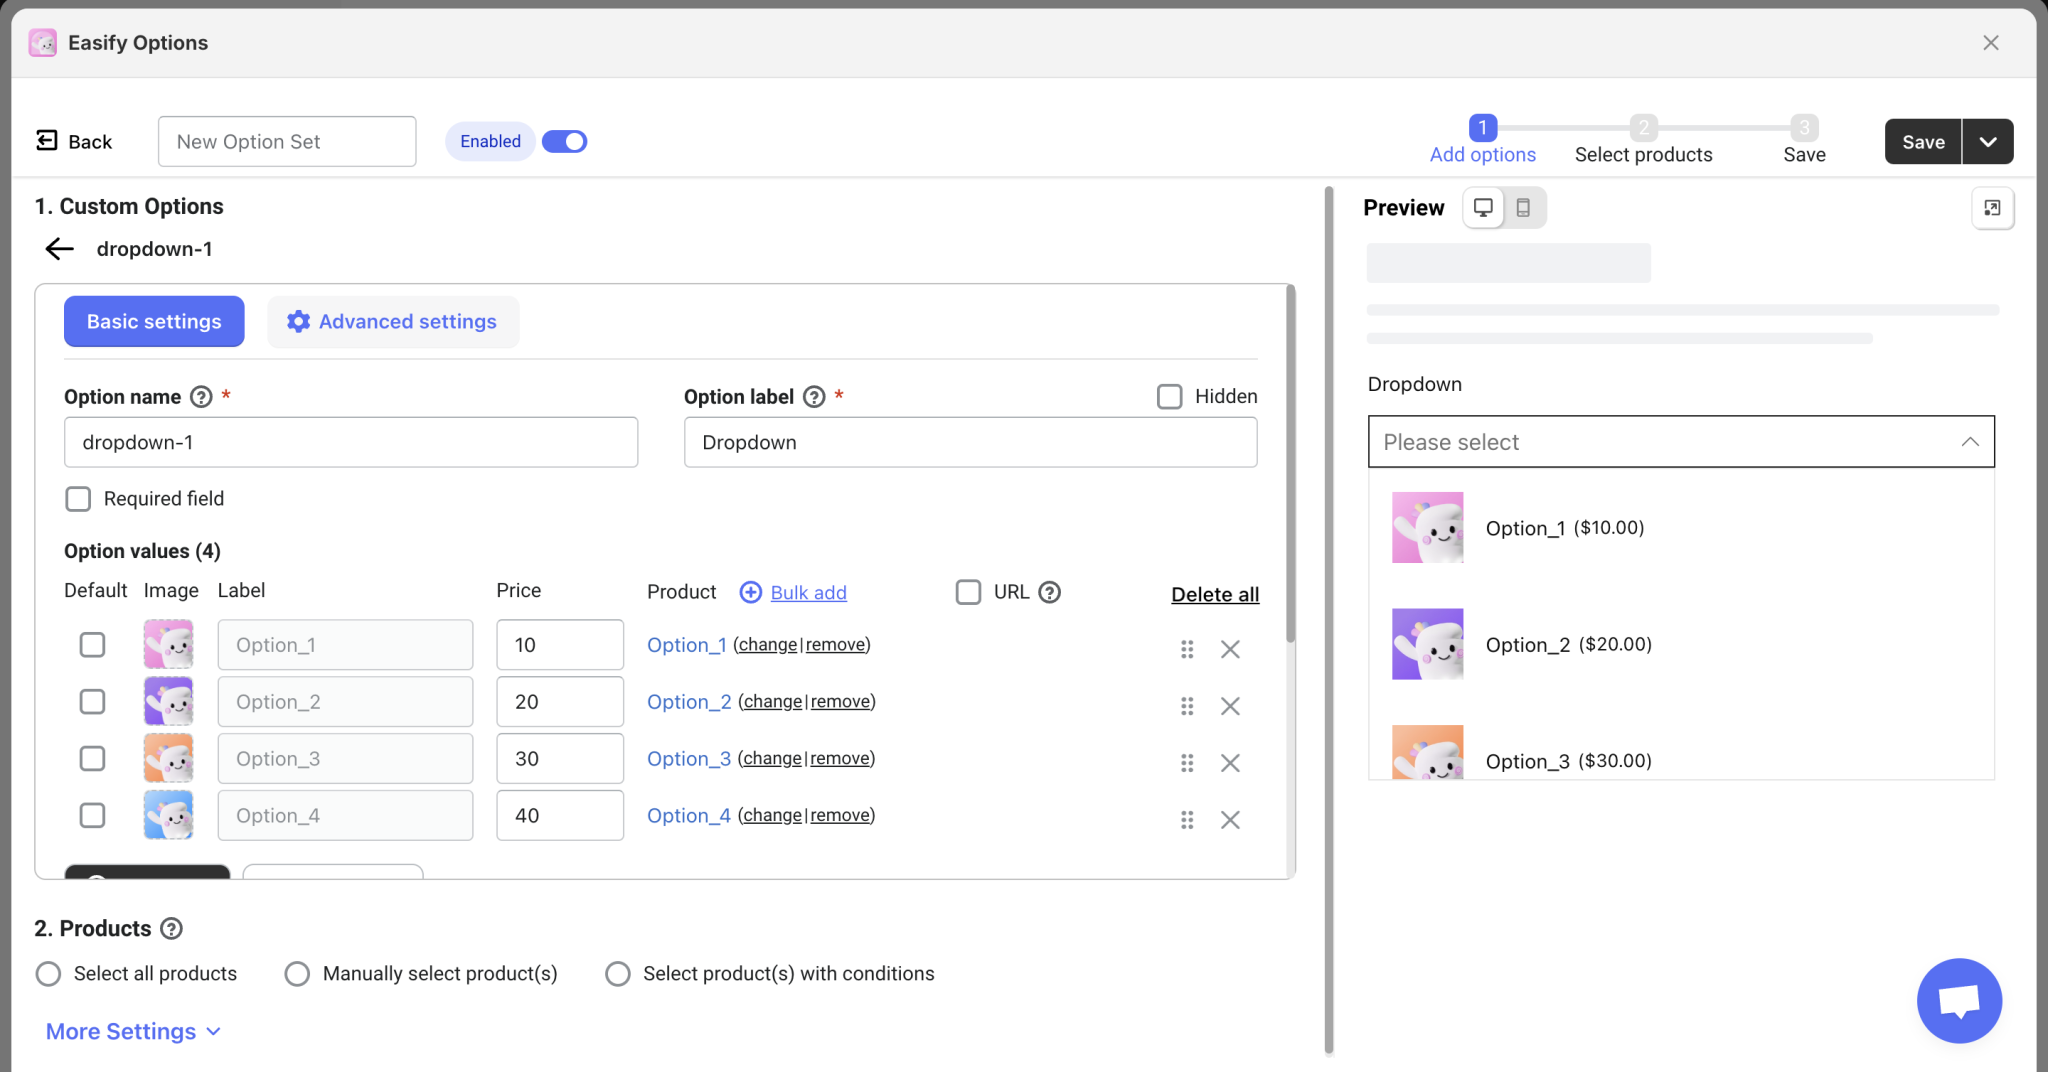Select the Manually select product(s) radio
Viewport: 2048px width, 1072px height.
(x=296, y=973)
